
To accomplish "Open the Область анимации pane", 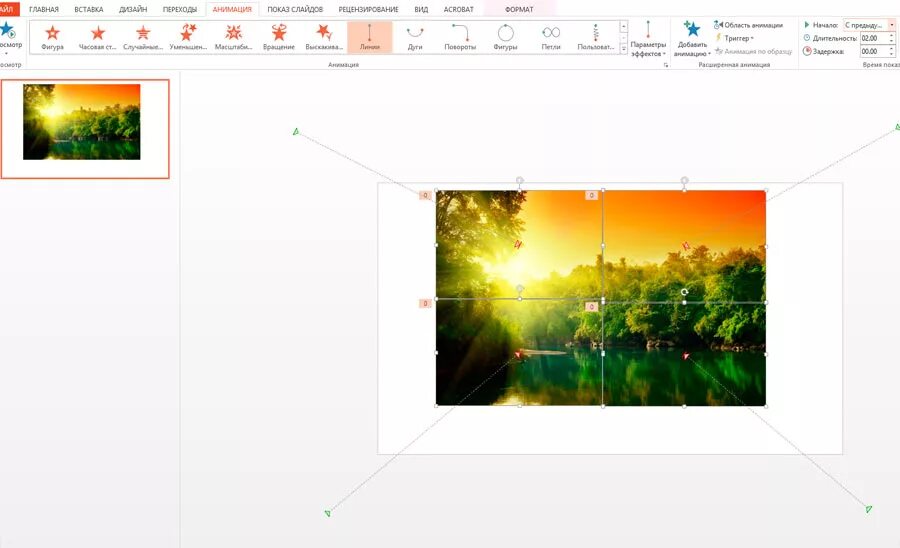I will 748,25.
